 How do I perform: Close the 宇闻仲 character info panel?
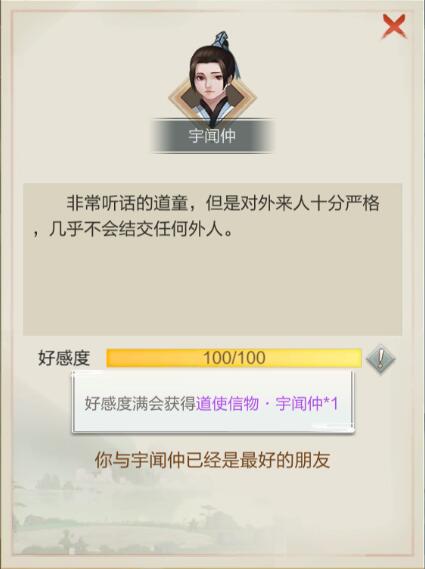(x=393, y=26)
